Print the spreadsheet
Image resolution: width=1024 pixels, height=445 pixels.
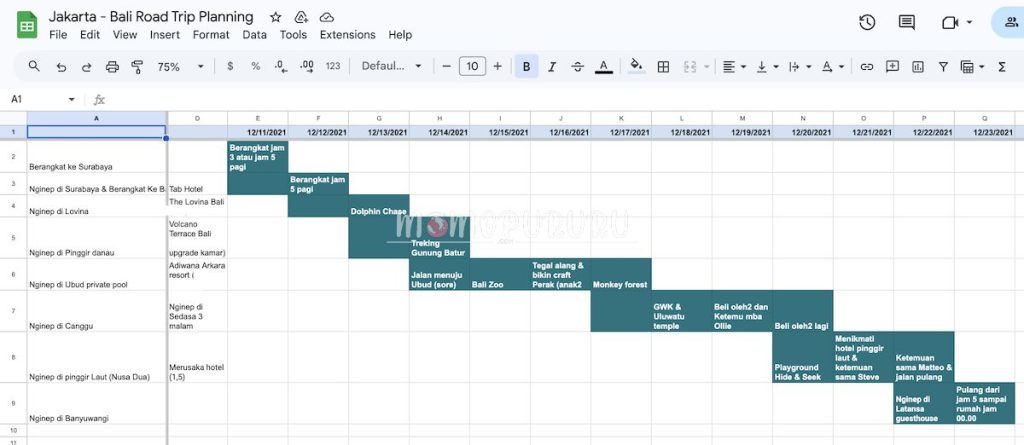click(112, 67)
